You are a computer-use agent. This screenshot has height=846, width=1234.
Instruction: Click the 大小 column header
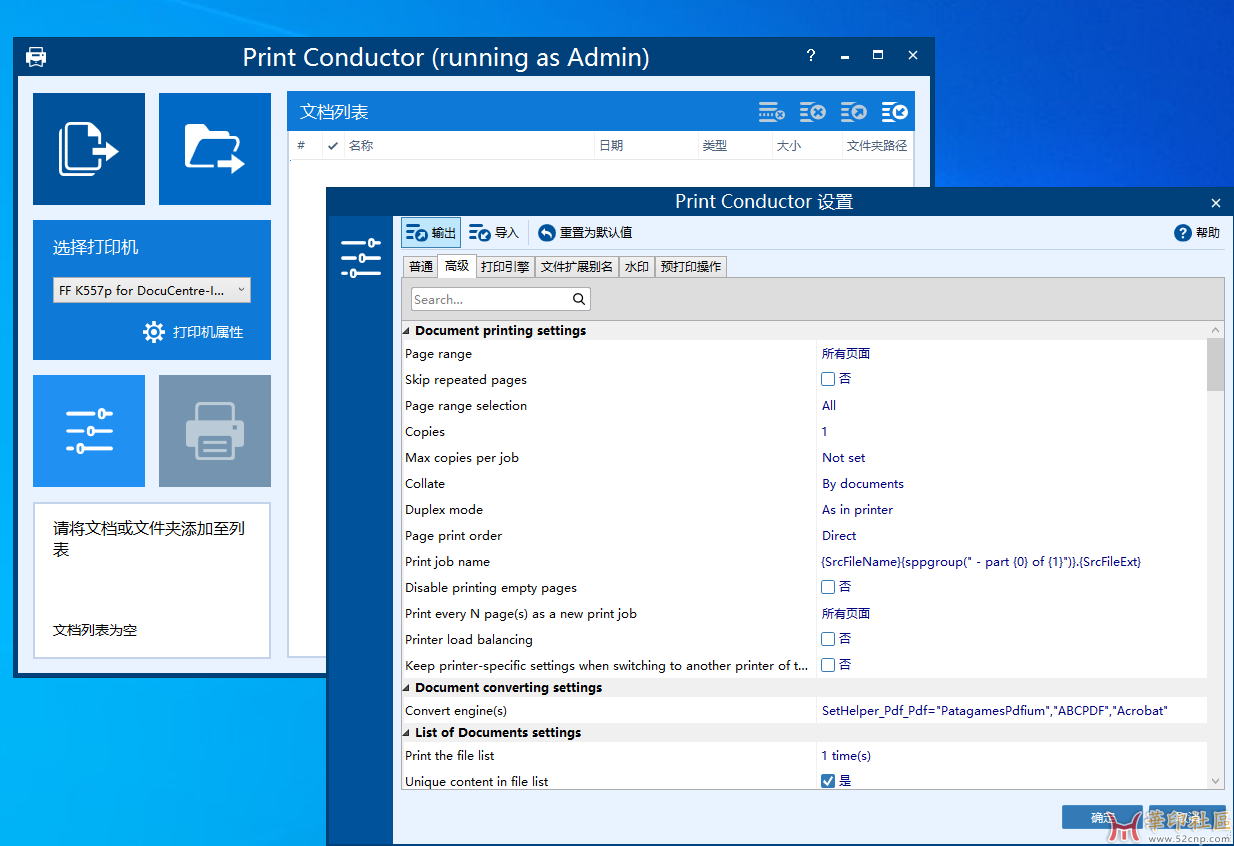pyautogui.click(x=807, y=145)
